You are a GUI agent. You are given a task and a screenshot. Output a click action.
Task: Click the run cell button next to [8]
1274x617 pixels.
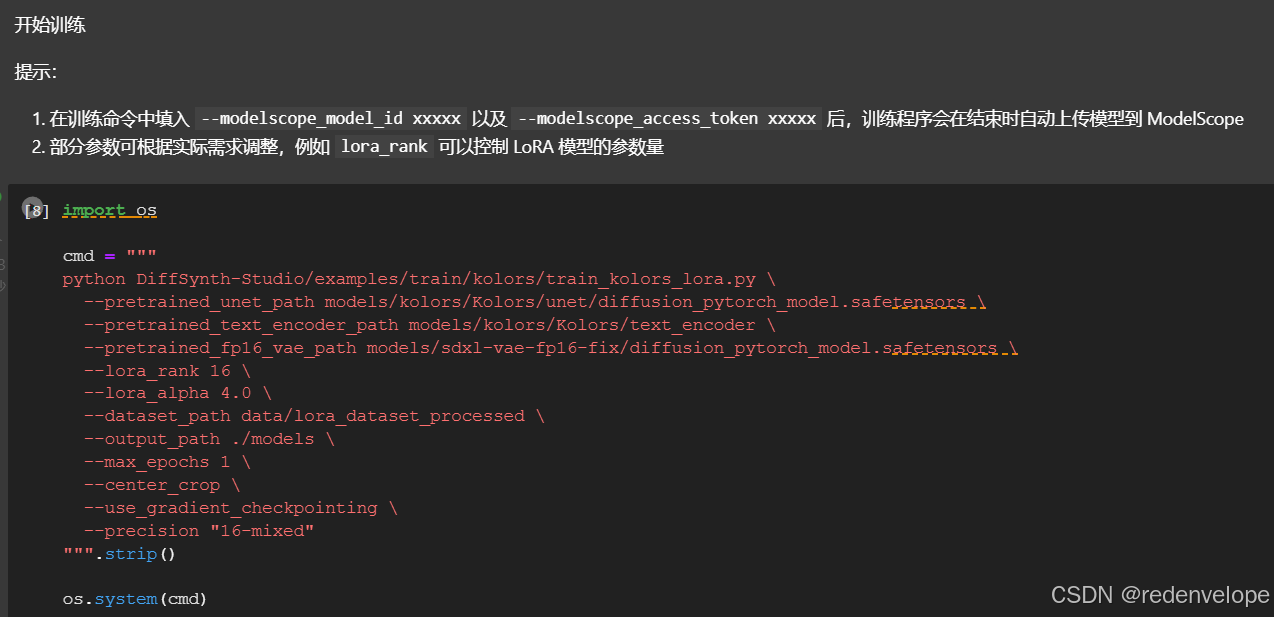point(33,209)
